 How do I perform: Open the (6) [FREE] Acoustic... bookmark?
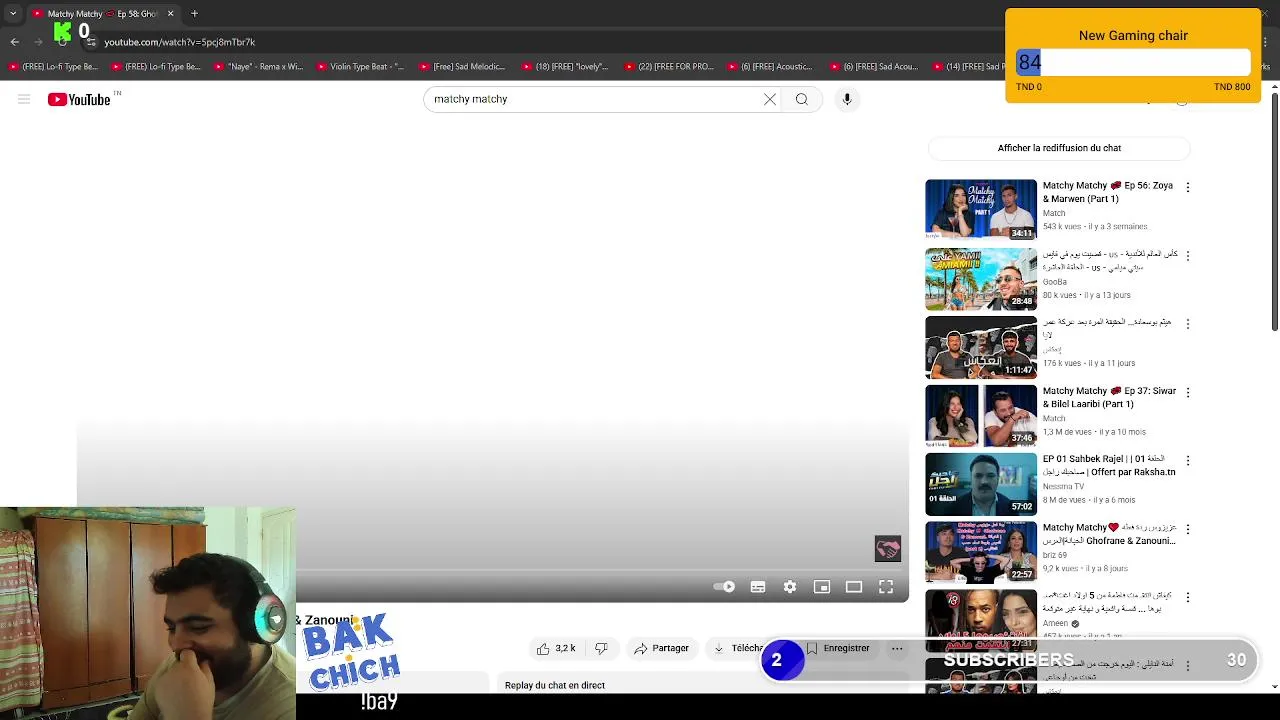coord(771,67)
